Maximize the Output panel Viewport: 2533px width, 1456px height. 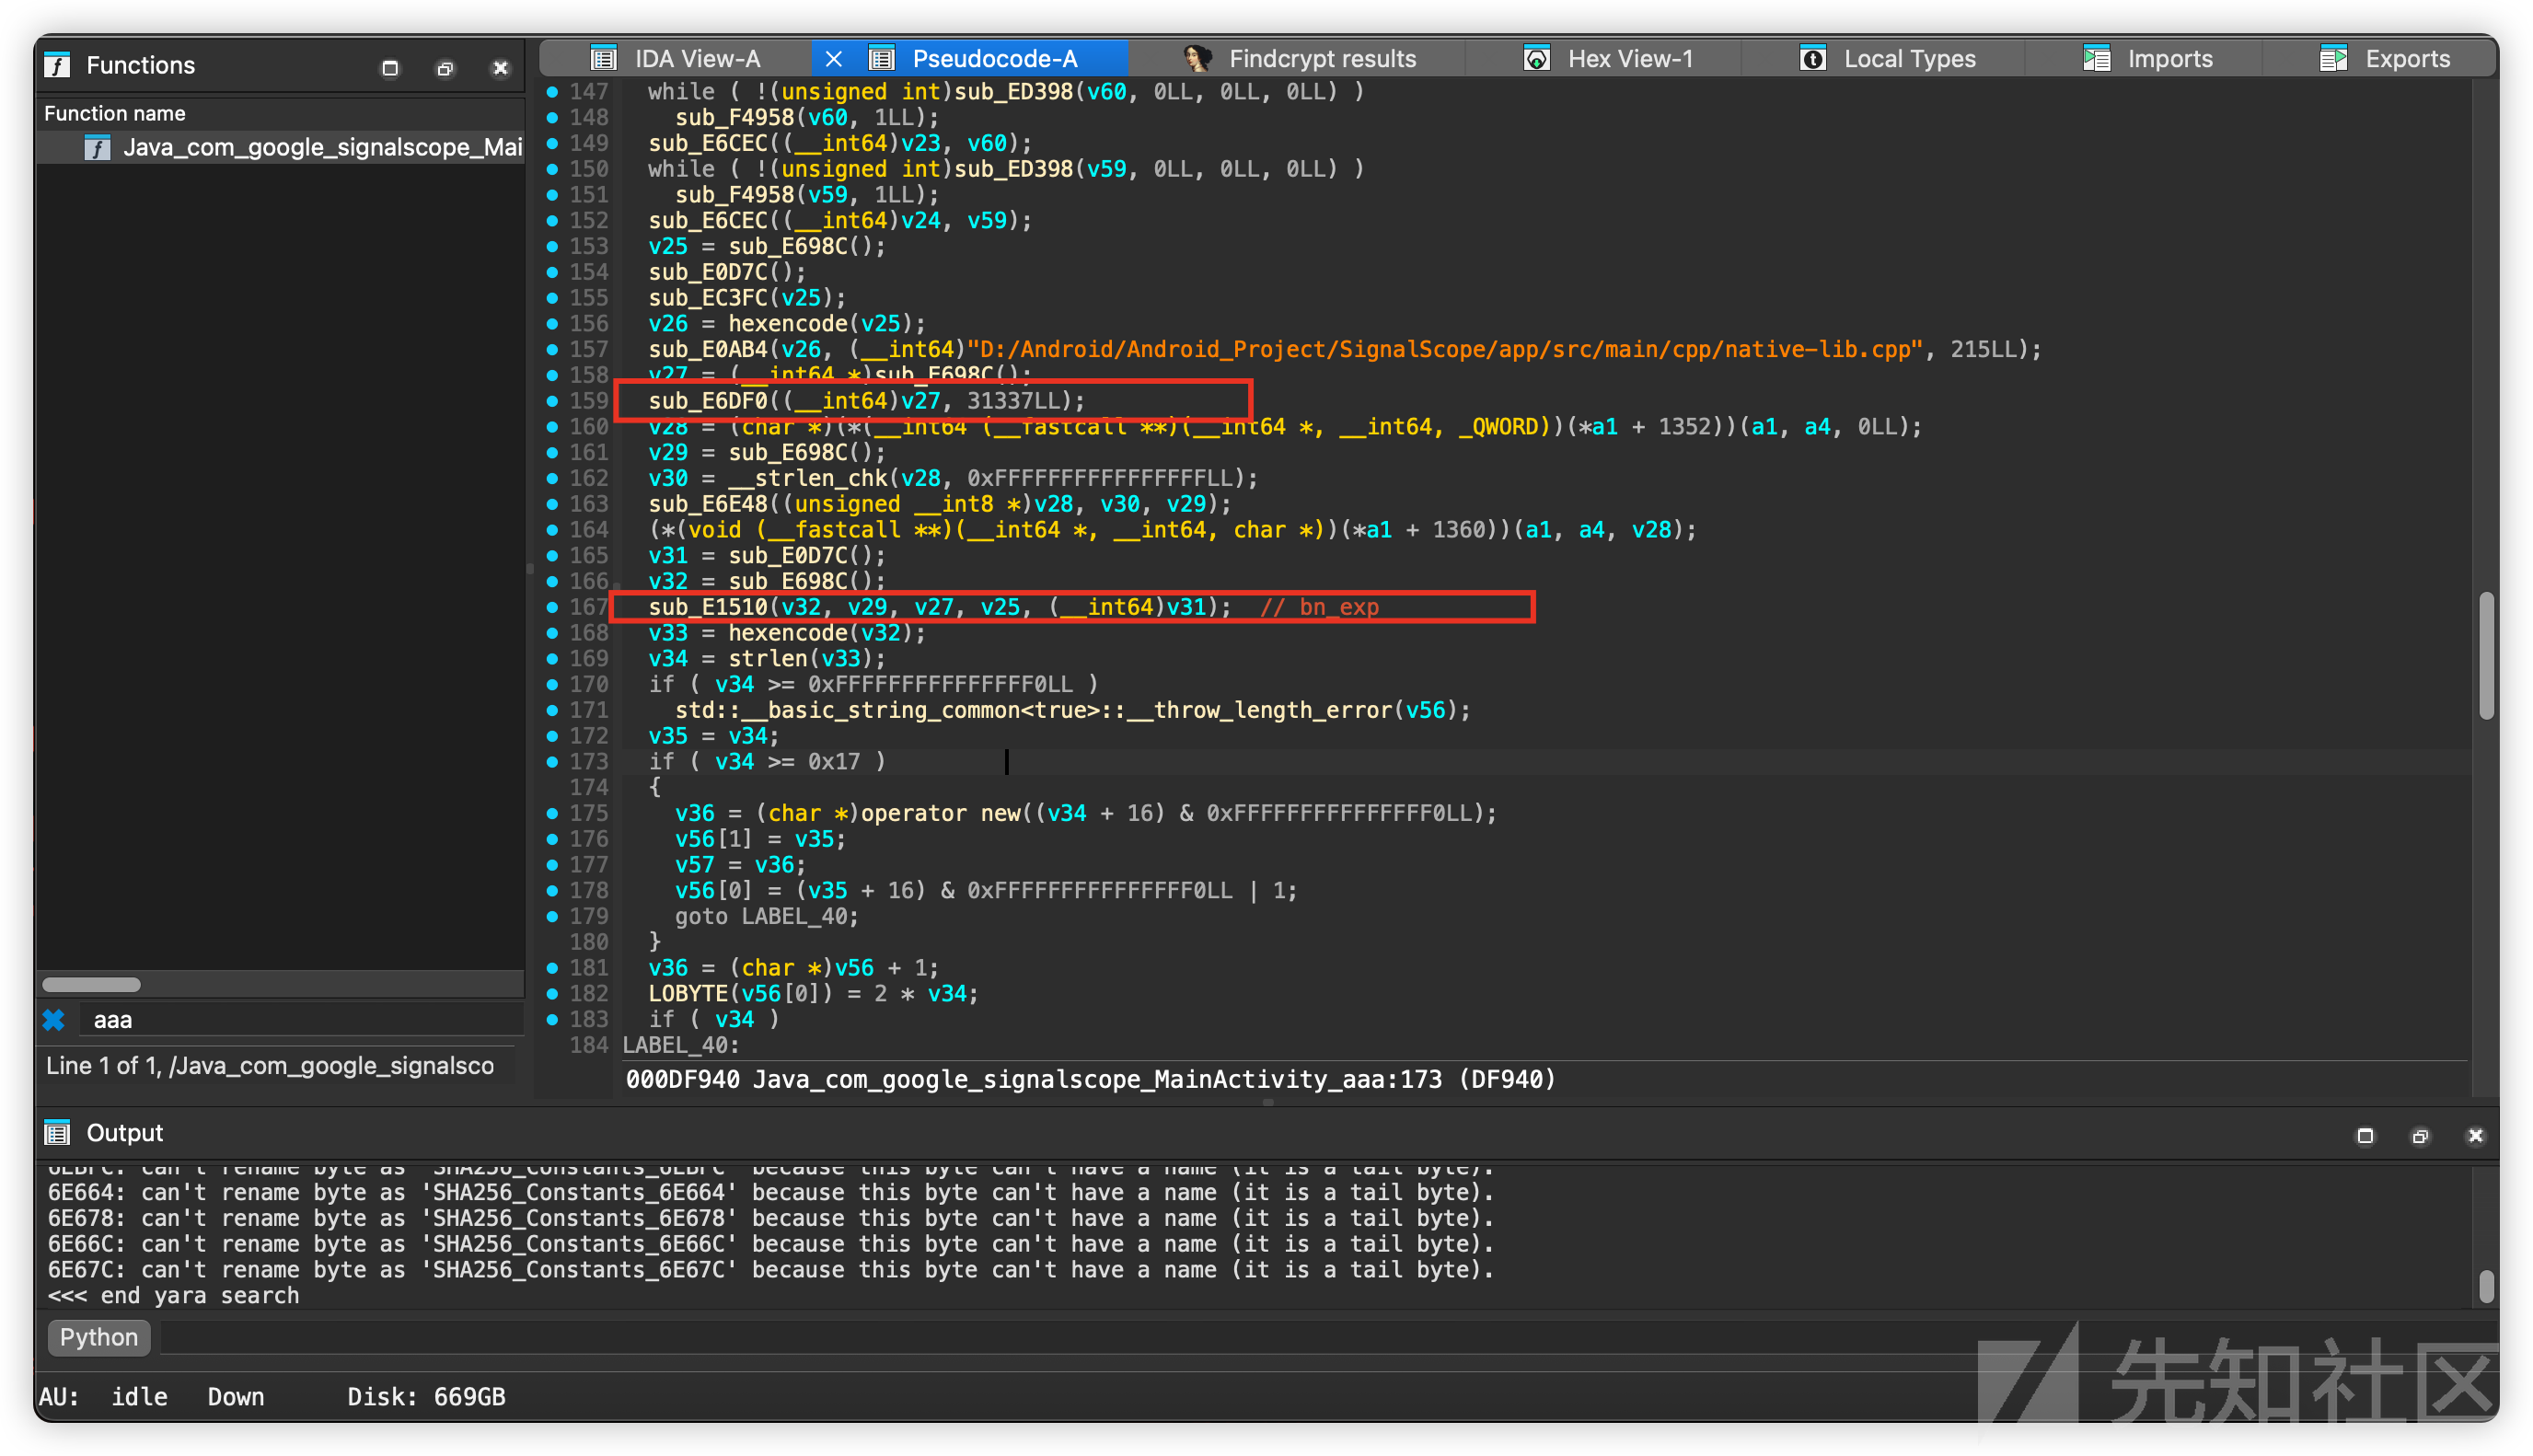click(x=2364, y=1135)
